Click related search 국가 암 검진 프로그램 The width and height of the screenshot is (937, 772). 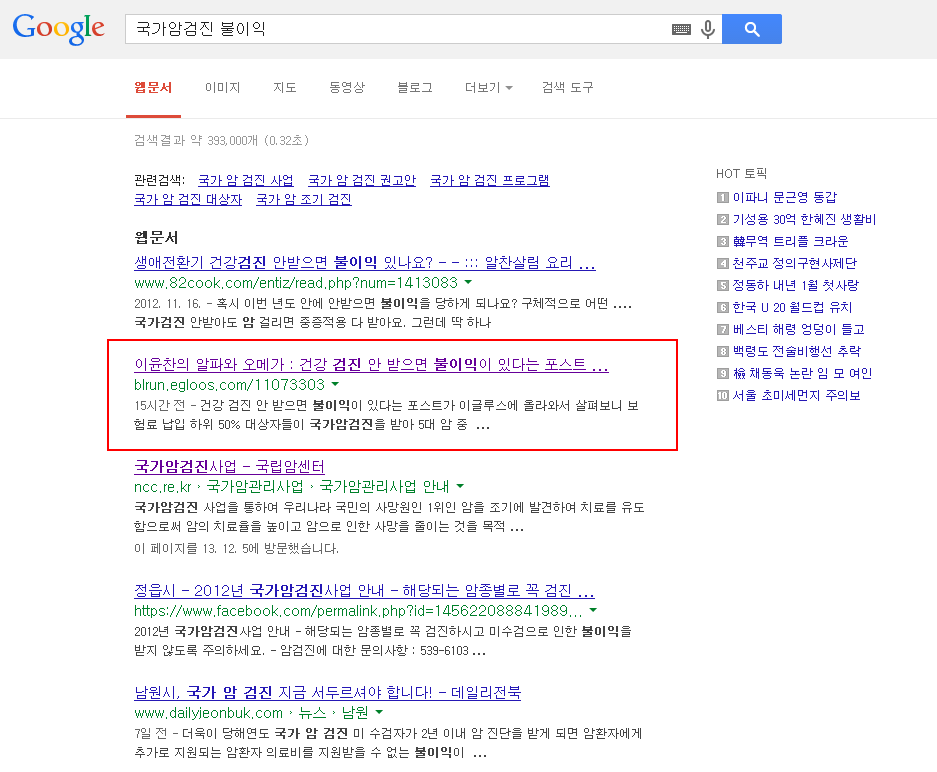(x=489, y=180)
